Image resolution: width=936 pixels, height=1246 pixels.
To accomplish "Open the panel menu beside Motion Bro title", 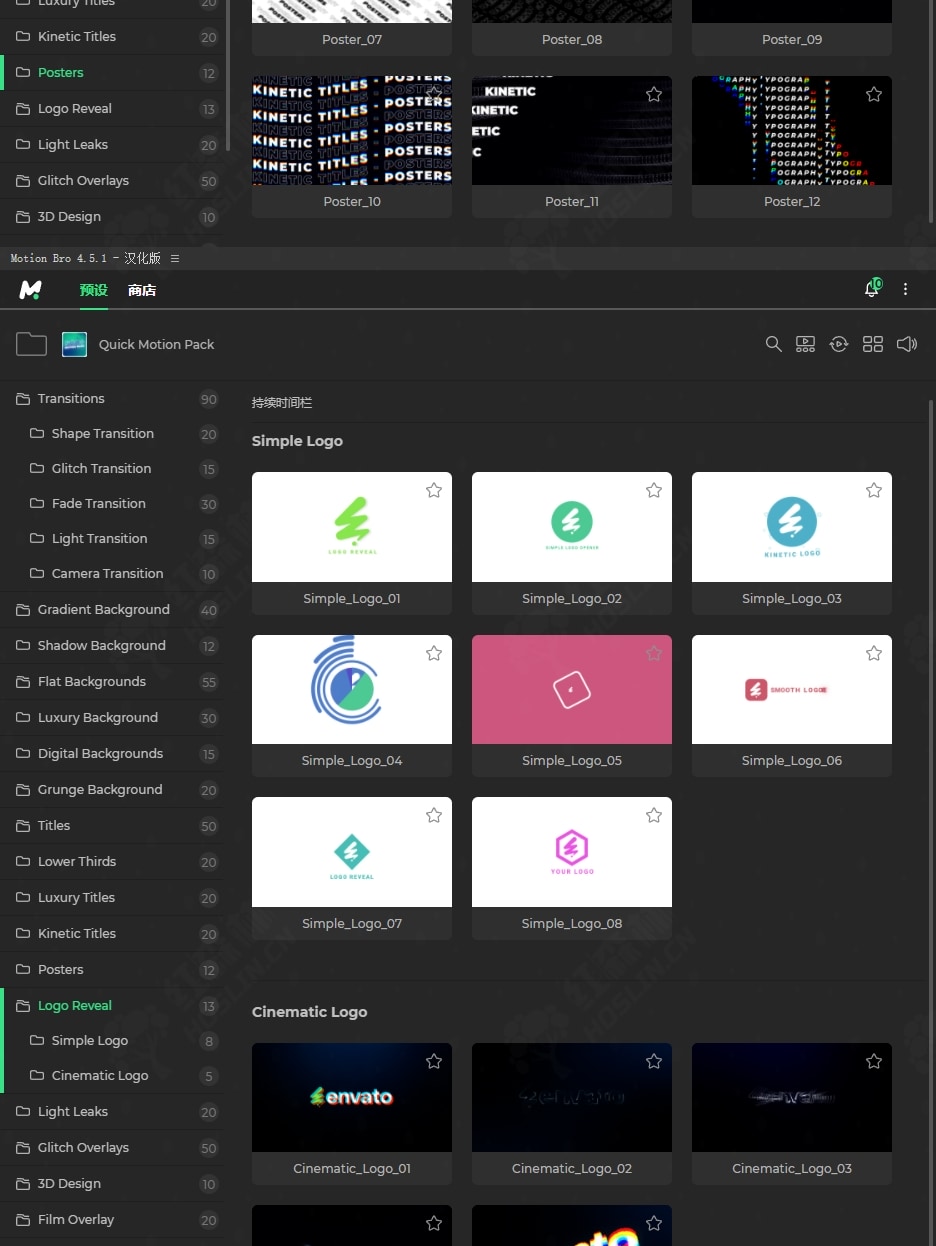I will tap(175, 258).
